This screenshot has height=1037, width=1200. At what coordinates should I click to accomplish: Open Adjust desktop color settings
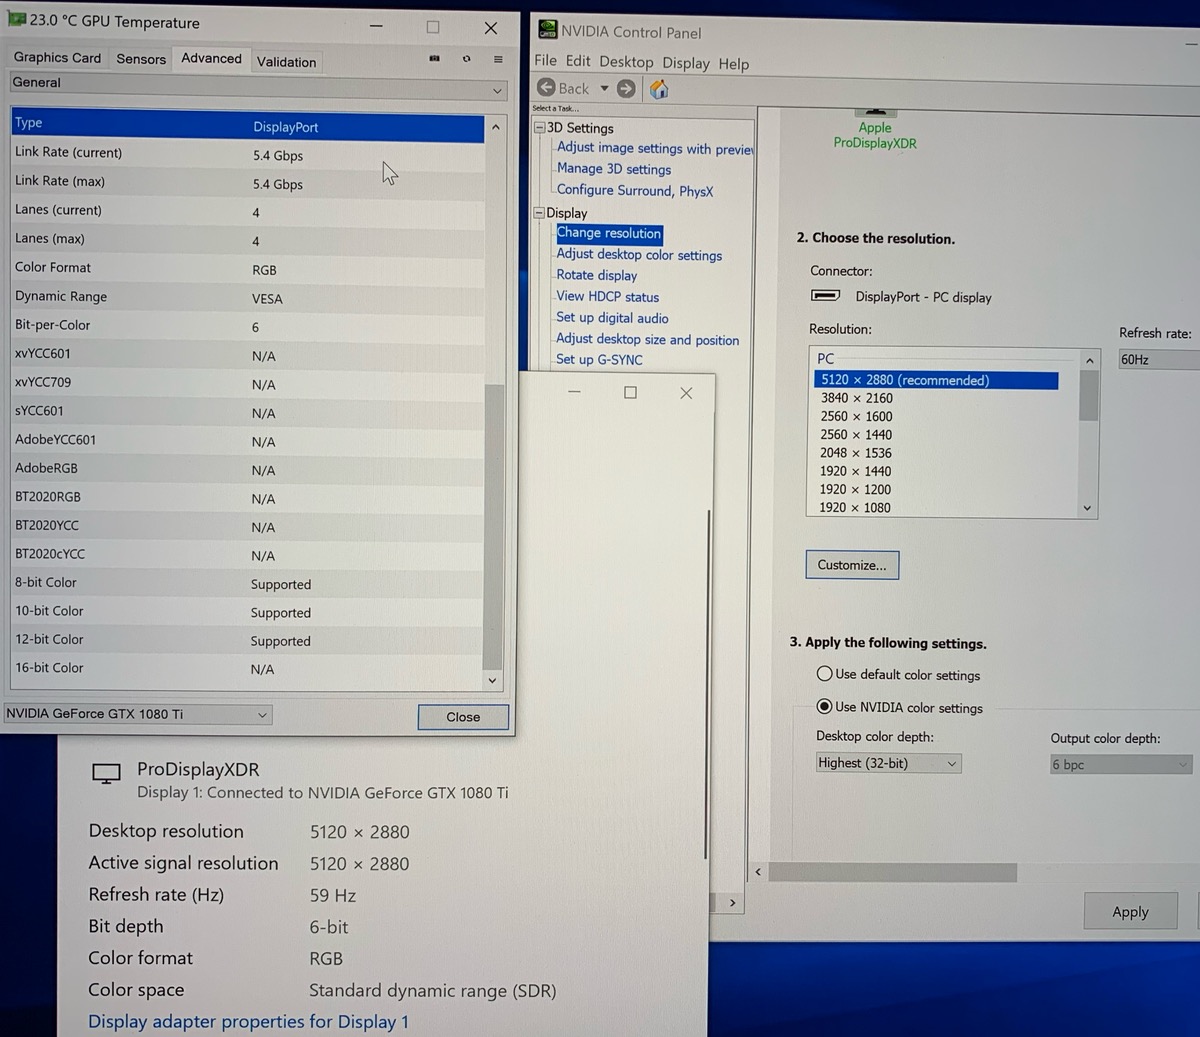tap(639, 255)
